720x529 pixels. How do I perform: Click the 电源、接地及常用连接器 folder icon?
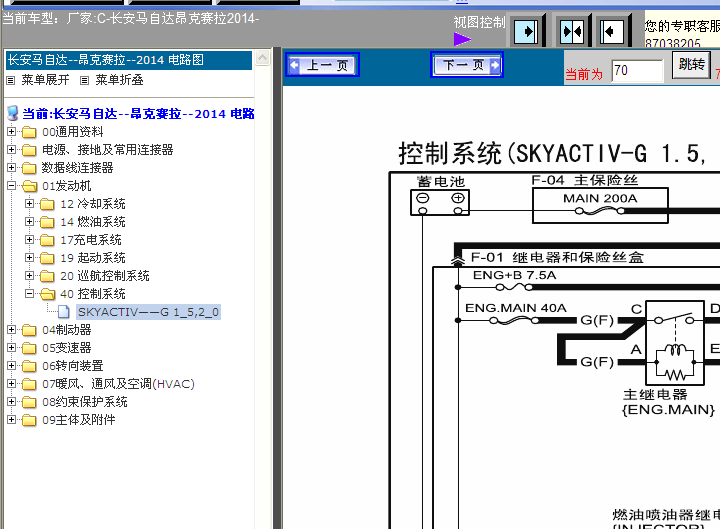29,150
